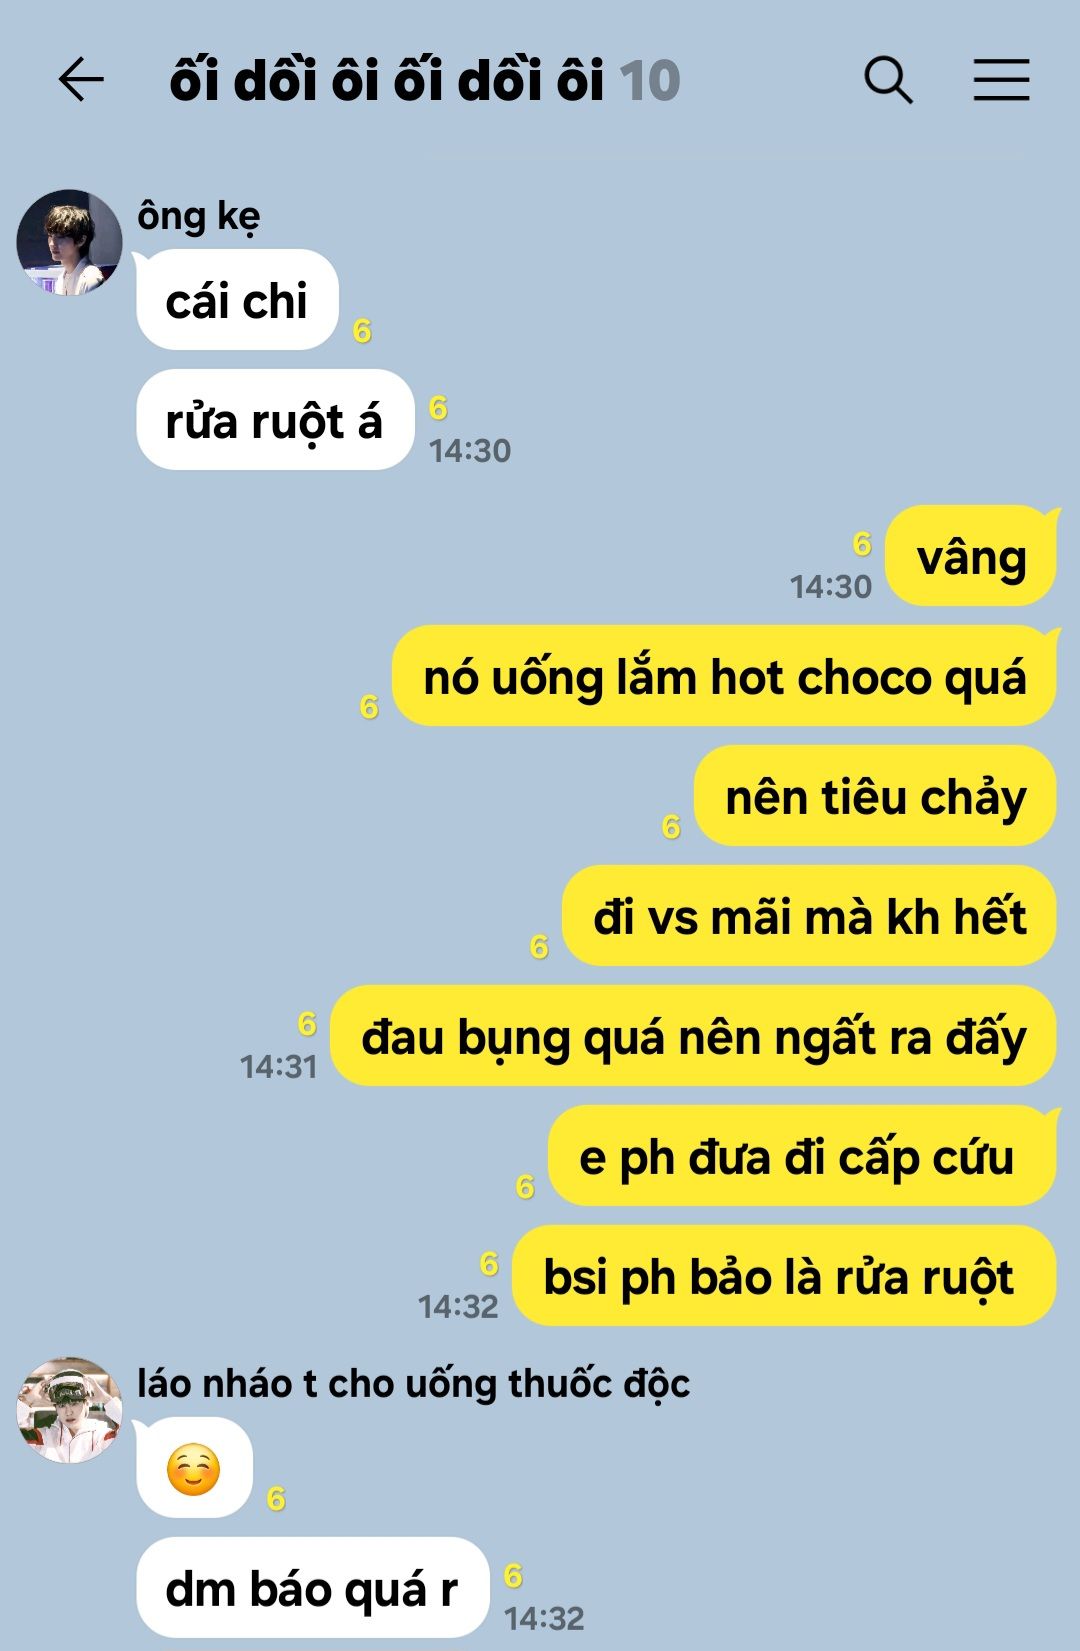Tap the sender name "ông kẹ"
The image size is (1080, 1651).
[x=199, y=216]
